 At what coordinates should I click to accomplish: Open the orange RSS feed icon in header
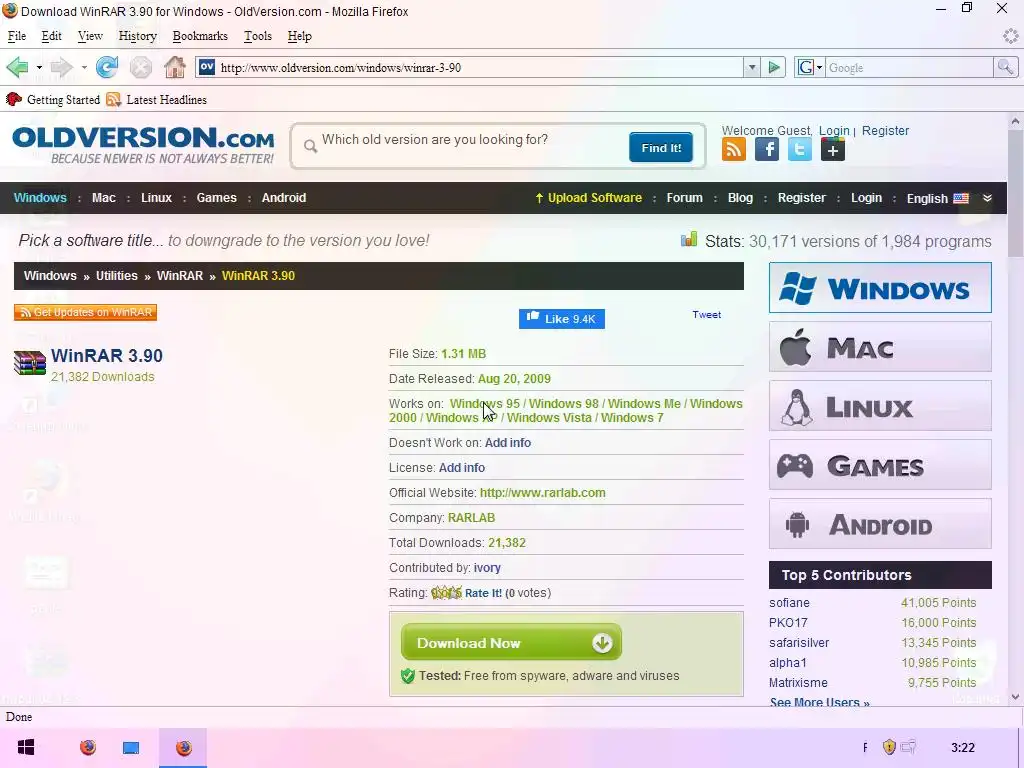tap(733, 150)
